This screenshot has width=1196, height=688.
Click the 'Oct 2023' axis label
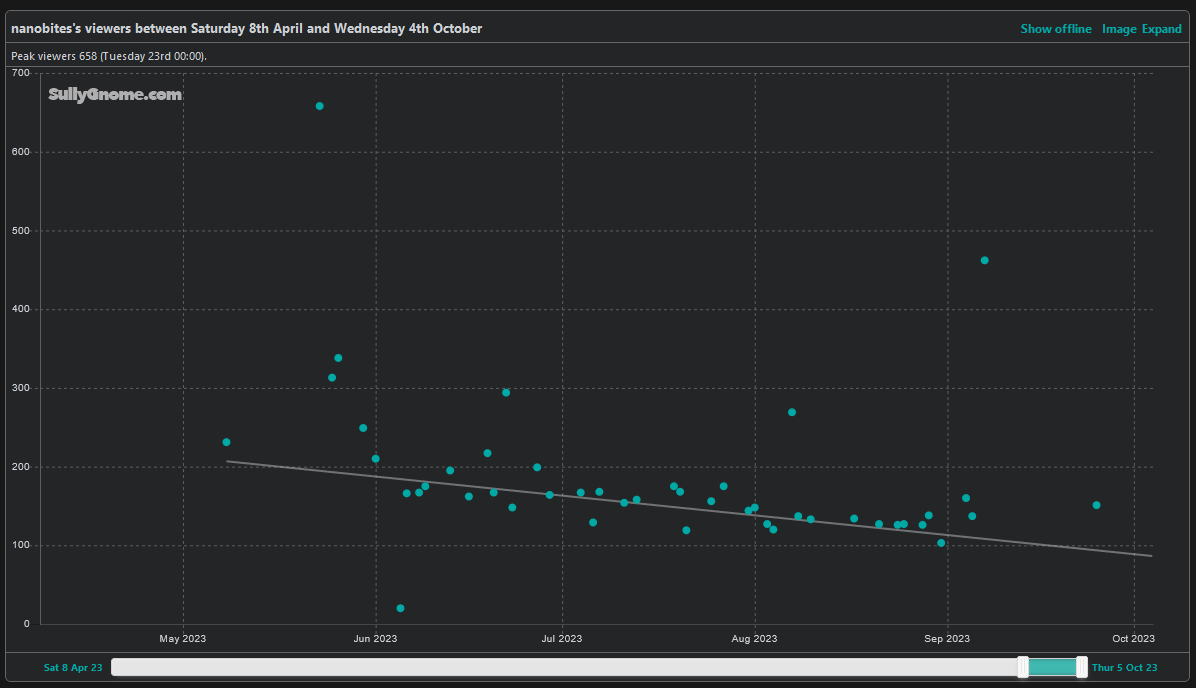(x=1133, y=638)
